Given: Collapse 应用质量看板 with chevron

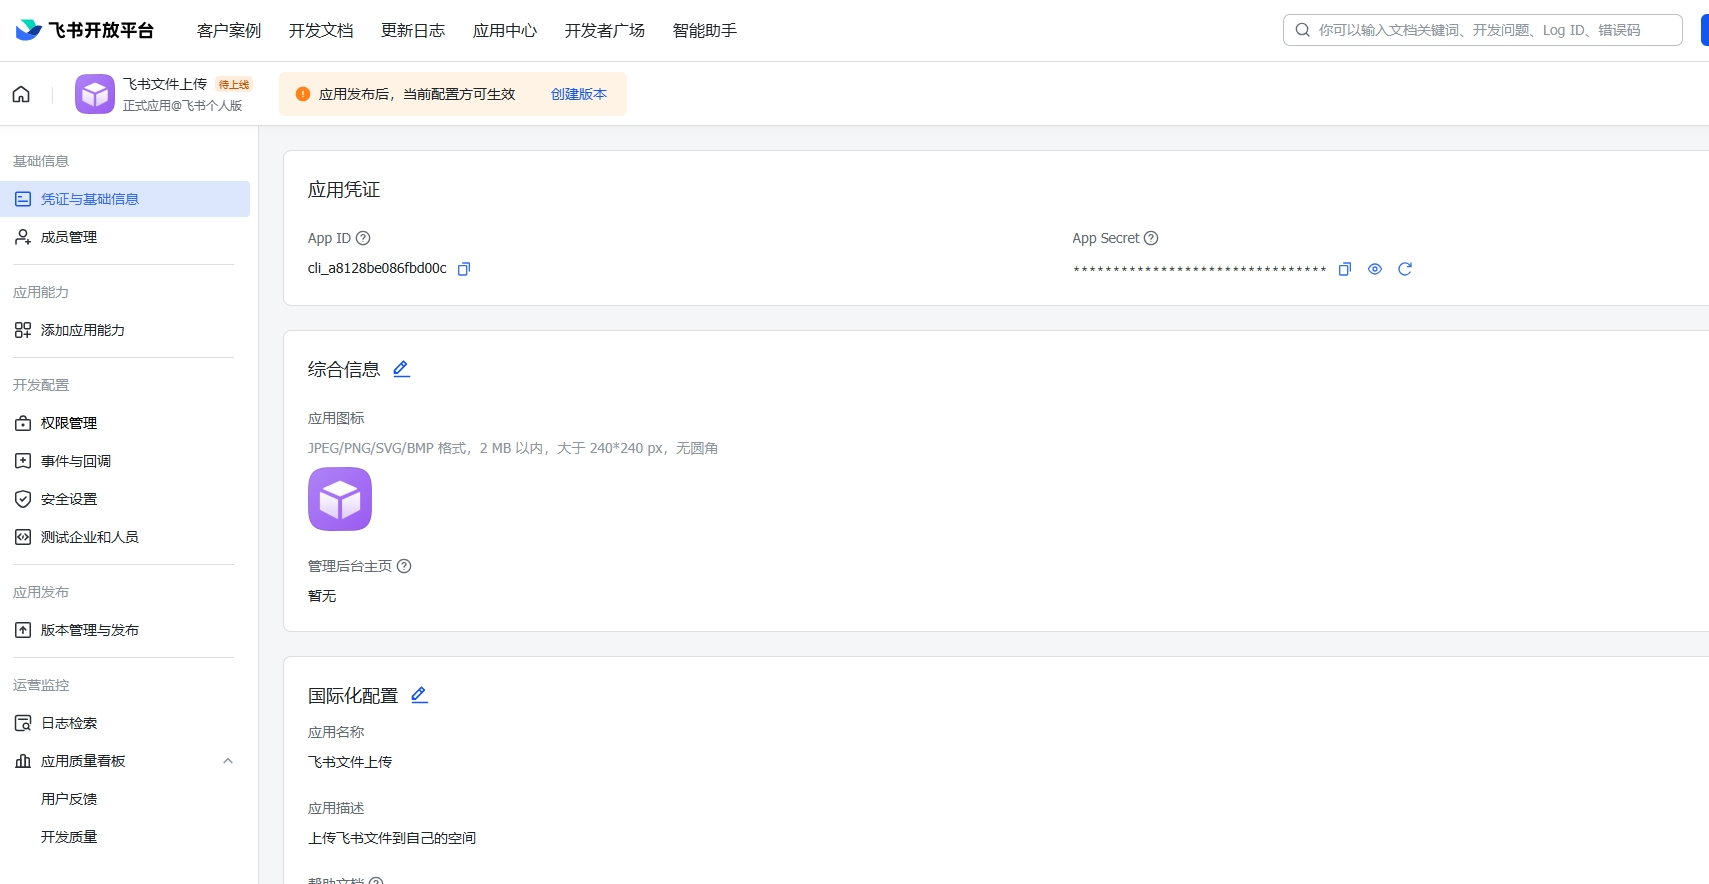Looking at the screenshot, I should 228,761.
